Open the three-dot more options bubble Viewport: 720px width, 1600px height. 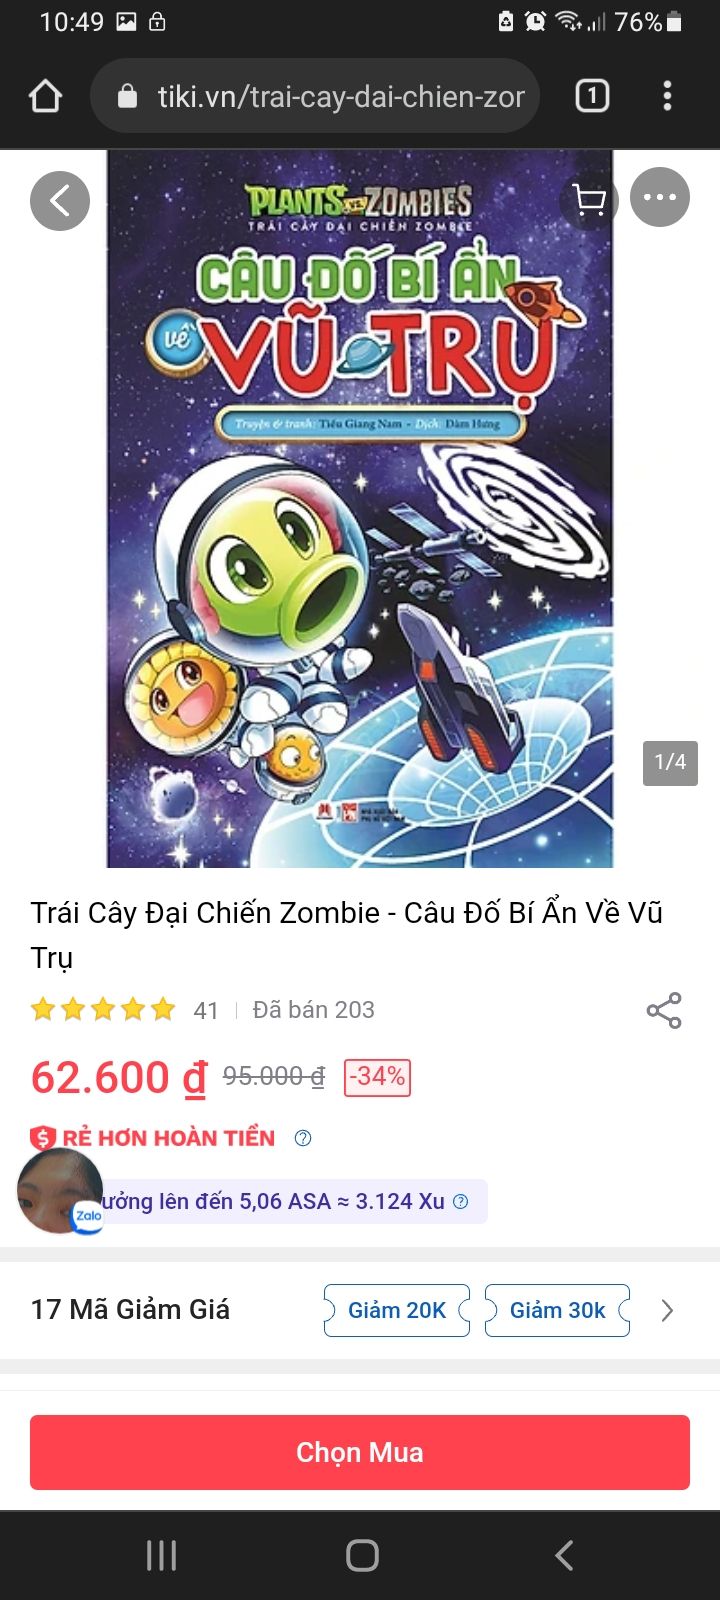pos(660,197)
